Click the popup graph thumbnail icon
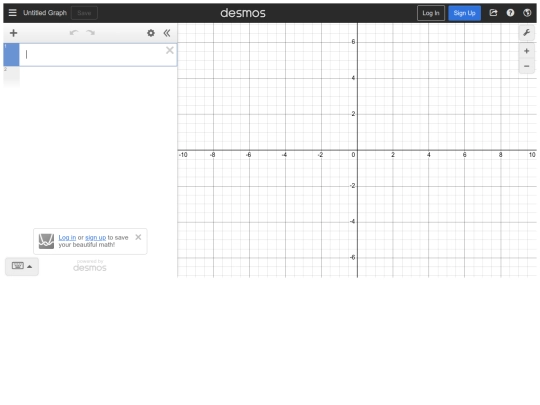 (46, 241)
